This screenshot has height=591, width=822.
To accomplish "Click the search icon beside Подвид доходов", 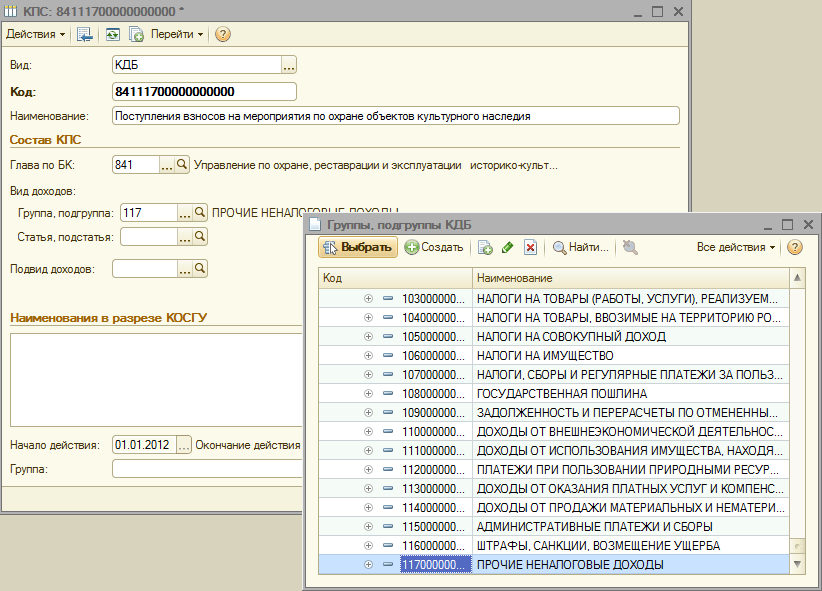I will click(x=200, y=268).
